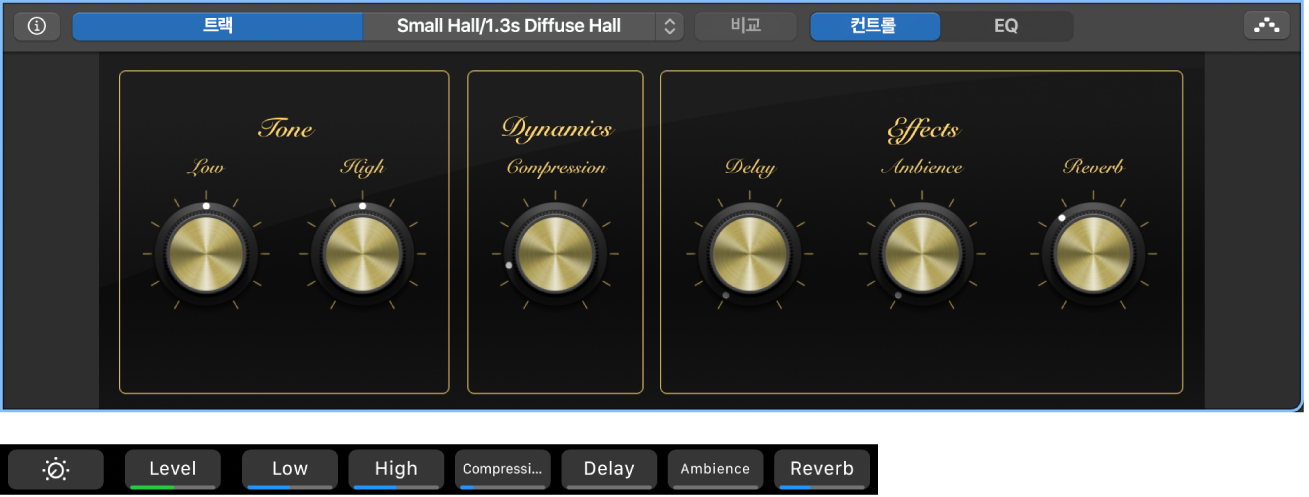1309x497 pixels.
Task: Click the Delay knob
Action: [750, 254]
